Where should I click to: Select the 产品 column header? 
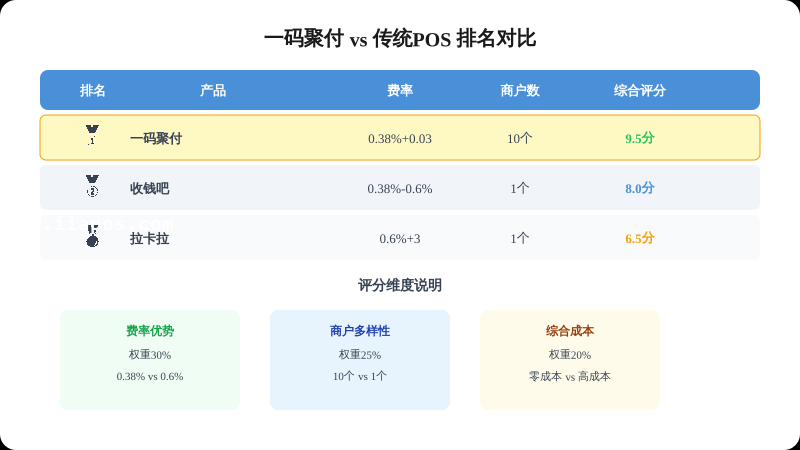[213, 90]
